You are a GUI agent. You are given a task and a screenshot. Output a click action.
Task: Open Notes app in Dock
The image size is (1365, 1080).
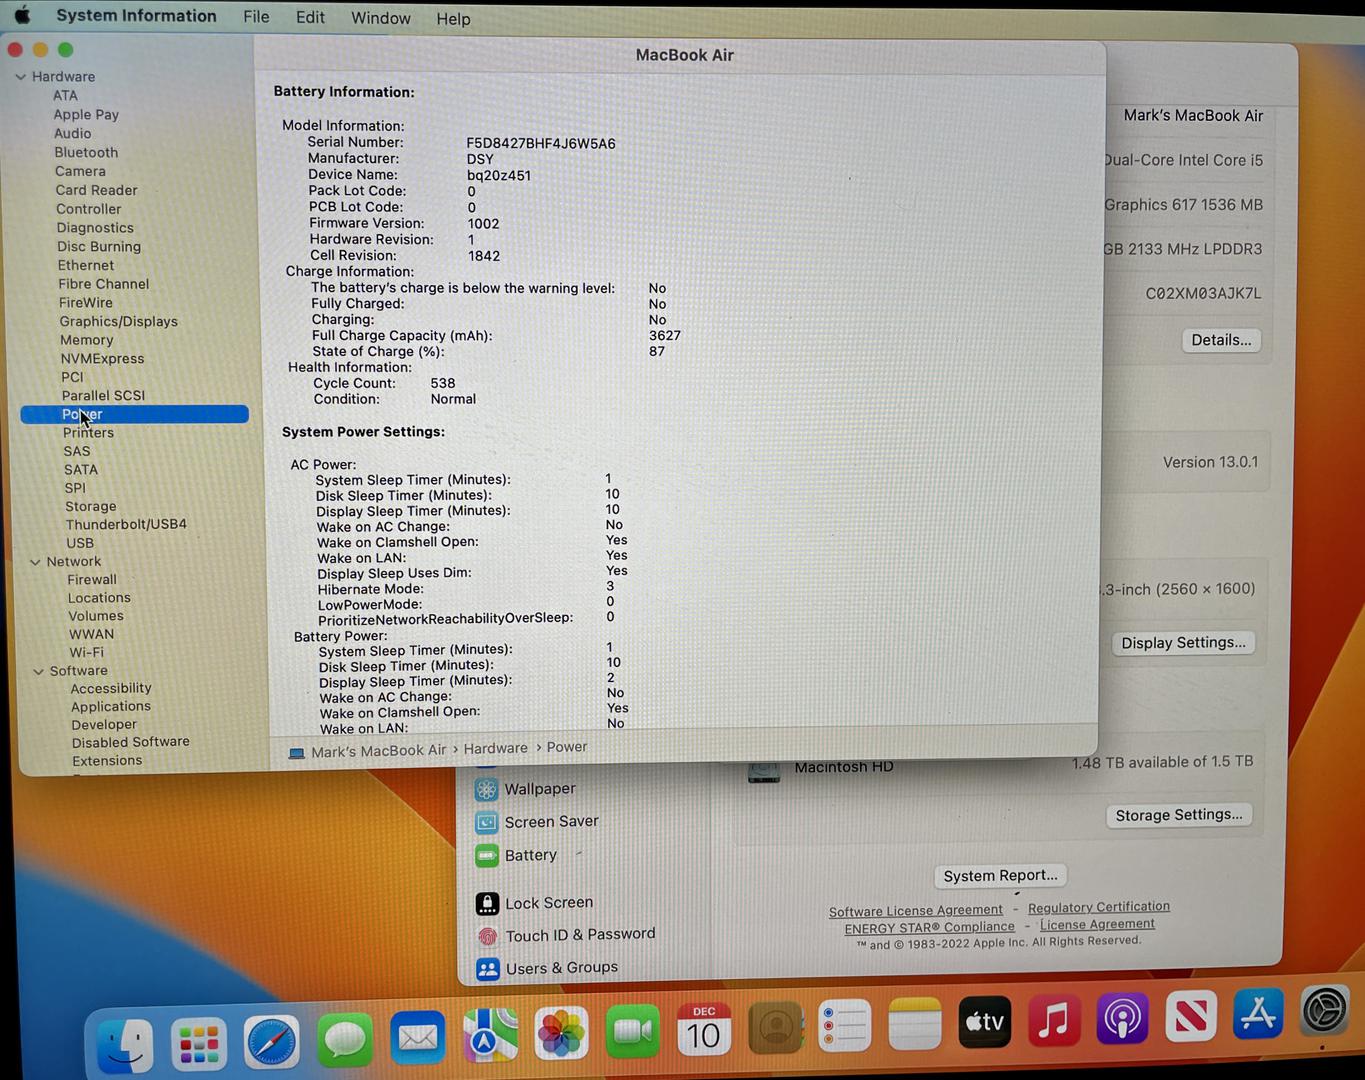point(915,1024)
